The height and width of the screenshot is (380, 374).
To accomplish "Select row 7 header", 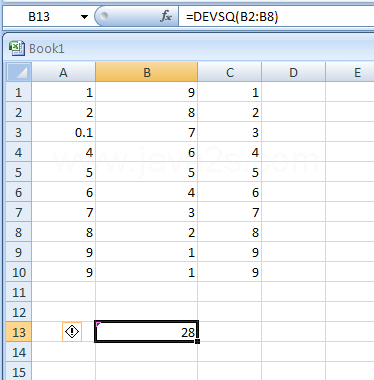I will (x=19, y=212).
